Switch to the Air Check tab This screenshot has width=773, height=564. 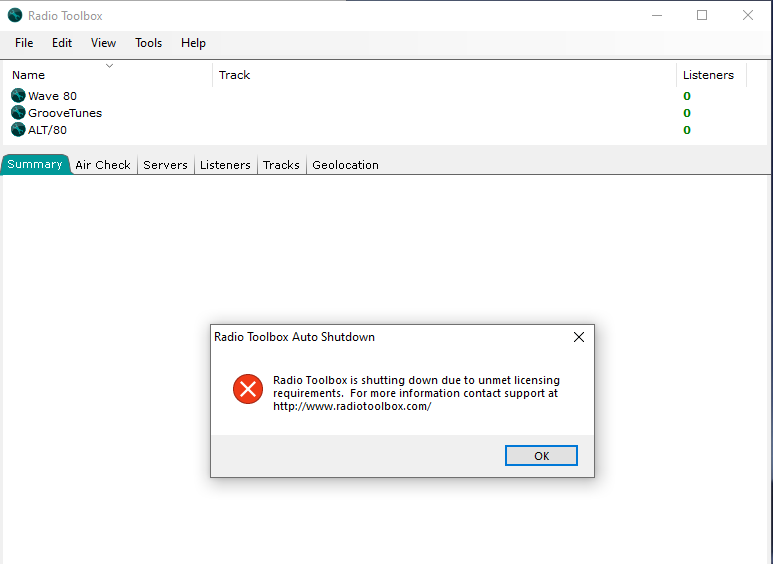coord(103,165)
